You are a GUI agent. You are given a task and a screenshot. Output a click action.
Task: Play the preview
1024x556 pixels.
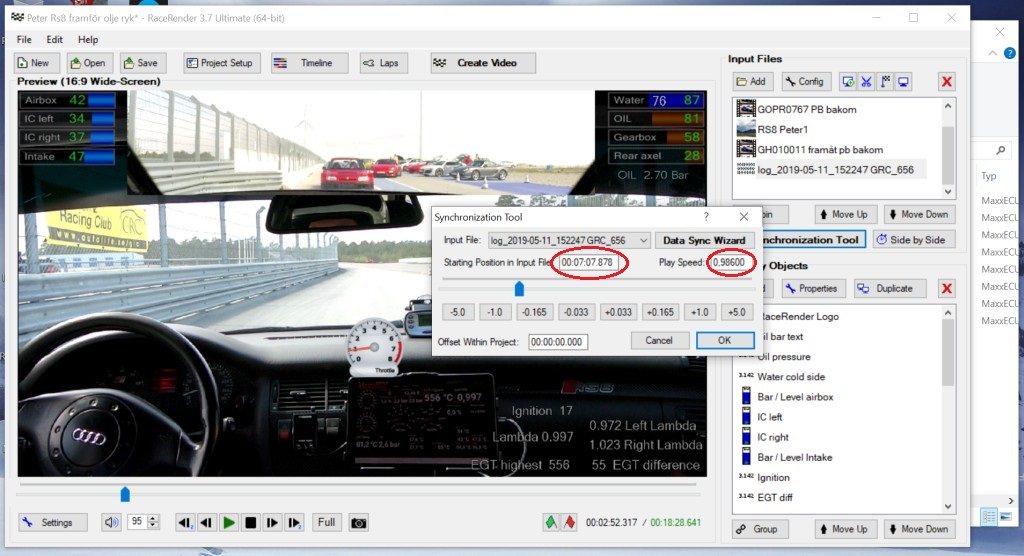(229, 523)
